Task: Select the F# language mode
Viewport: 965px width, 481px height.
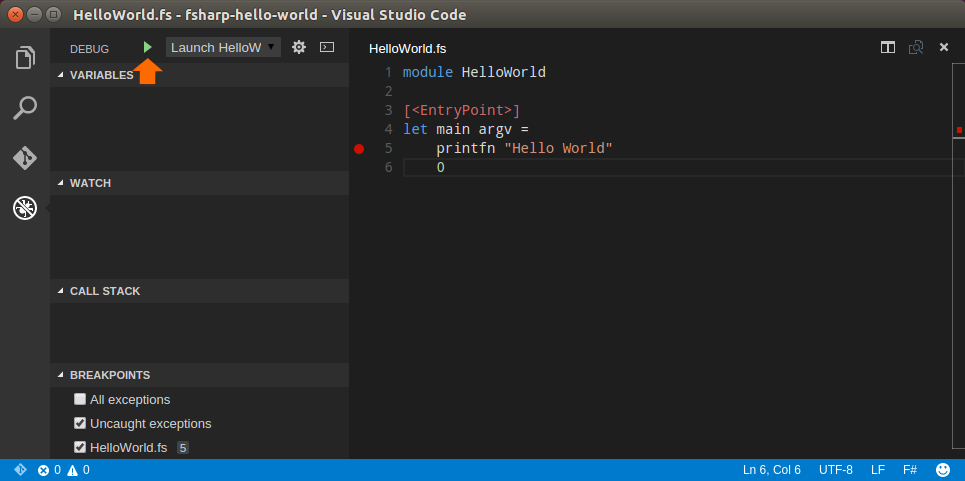Action: pos(910,470)
